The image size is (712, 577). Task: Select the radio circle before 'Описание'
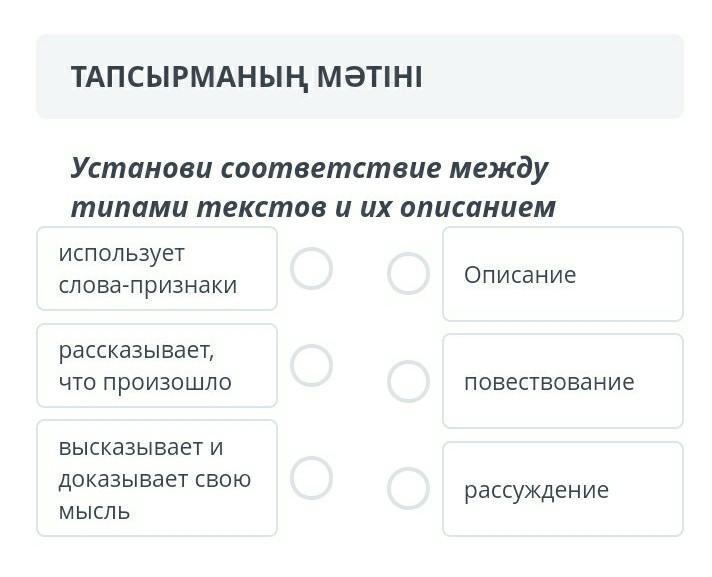[408, 273]
